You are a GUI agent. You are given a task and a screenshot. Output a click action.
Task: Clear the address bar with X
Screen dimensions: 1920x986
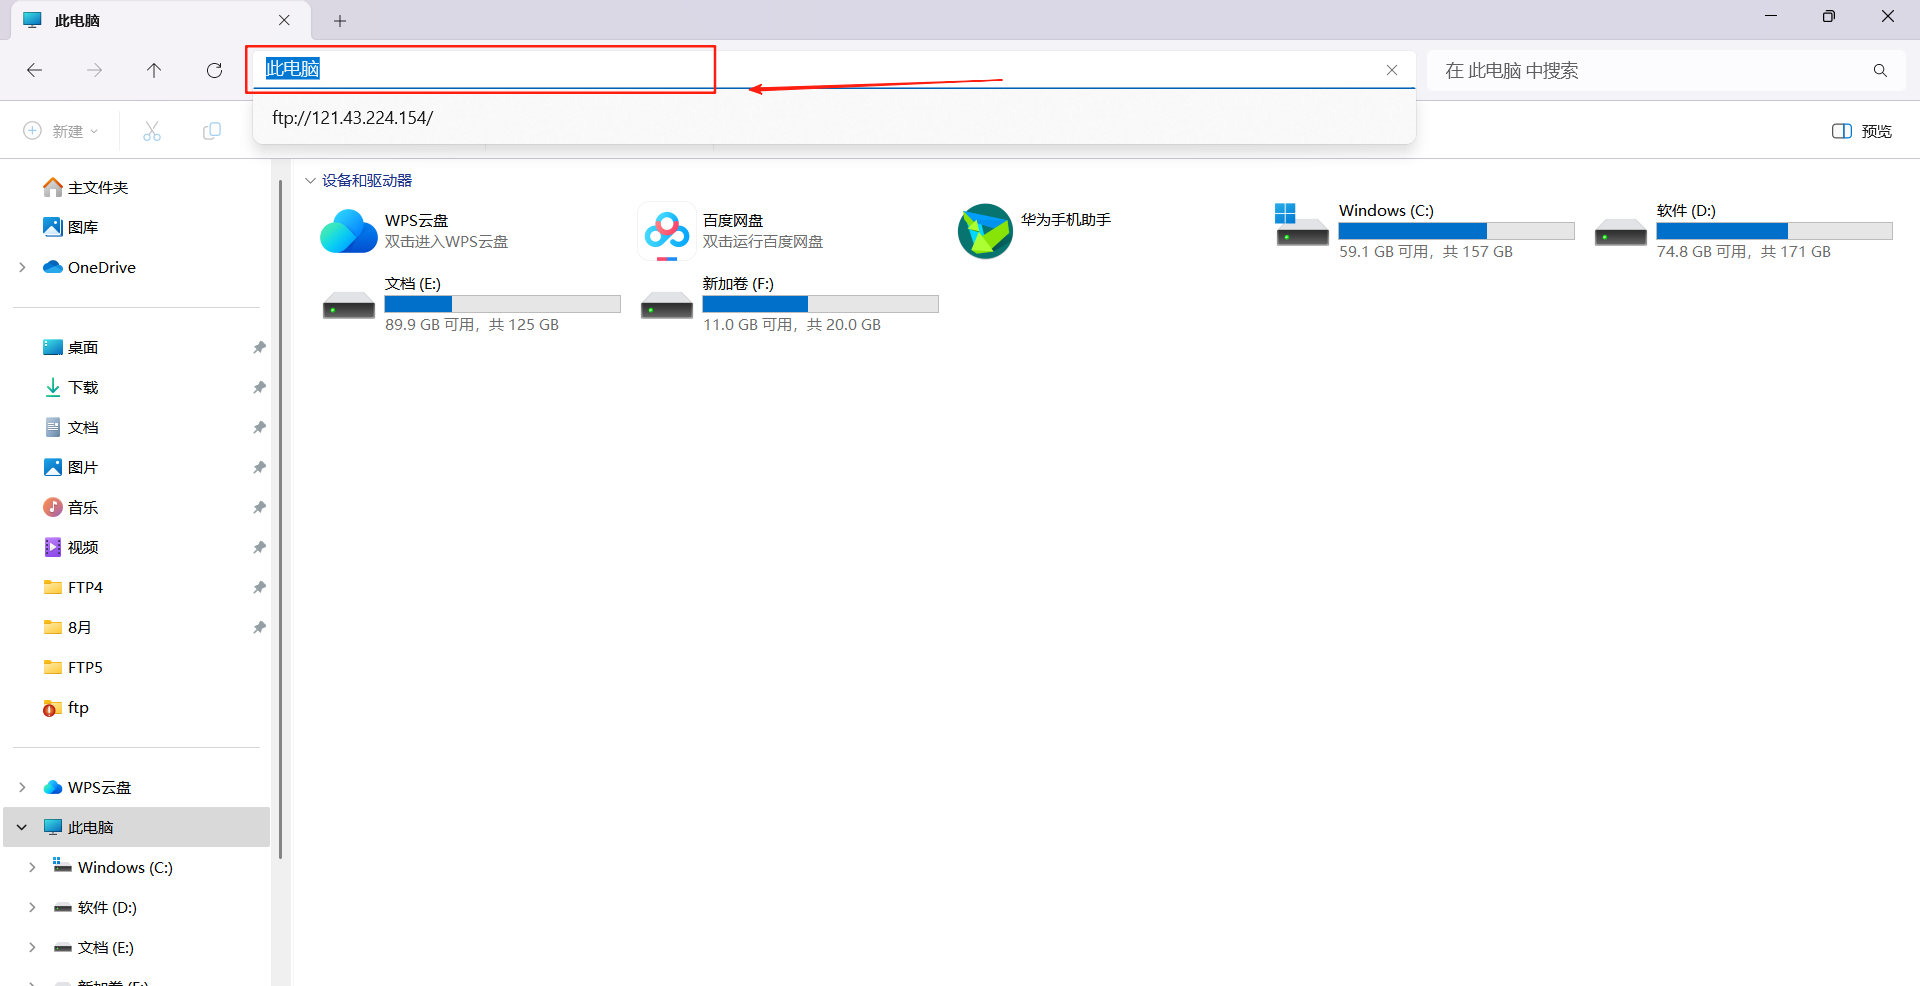1391,70
